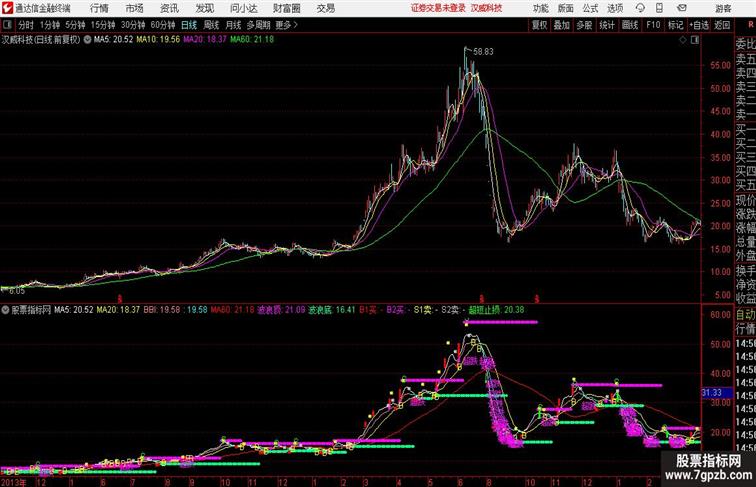Viewport: 756px width, 487px height.
Task: Open the 版面 layout menu
Action: click(566, 8)
